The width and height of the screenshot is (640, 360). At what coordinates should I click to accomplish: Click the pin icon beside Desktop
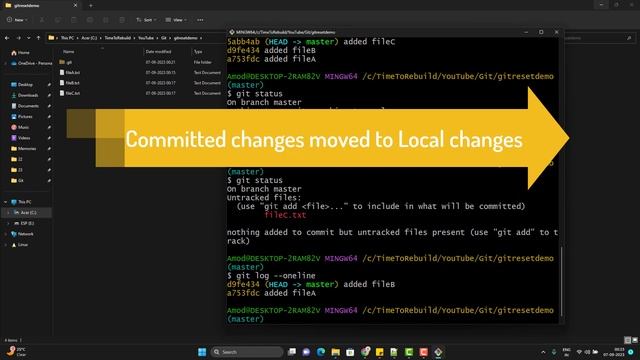[49, 84]
